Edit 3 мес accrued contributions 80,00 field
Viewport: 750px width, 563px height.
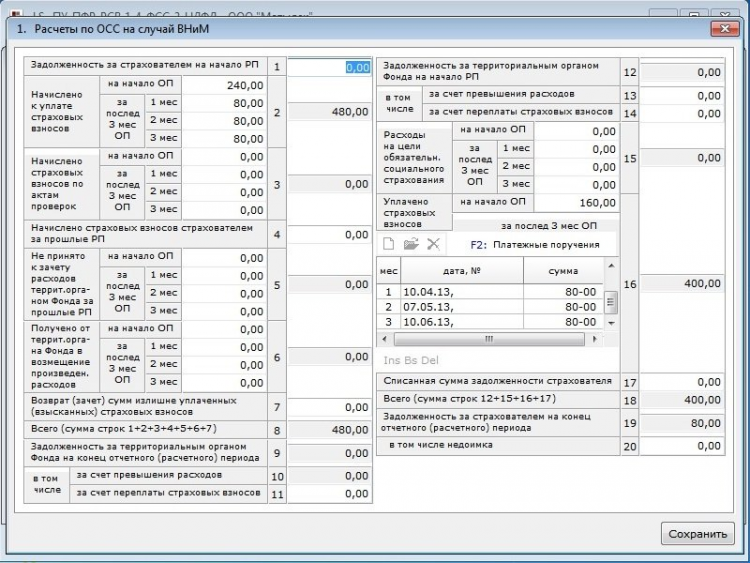tap(224, 138)
